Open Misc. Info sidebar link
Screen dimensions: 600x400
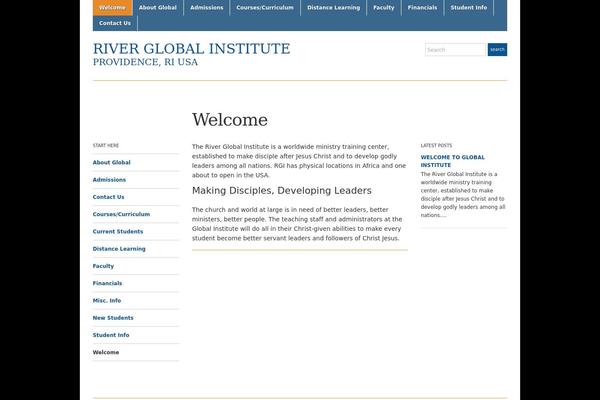pyautogui.click(x=107, y=300)
